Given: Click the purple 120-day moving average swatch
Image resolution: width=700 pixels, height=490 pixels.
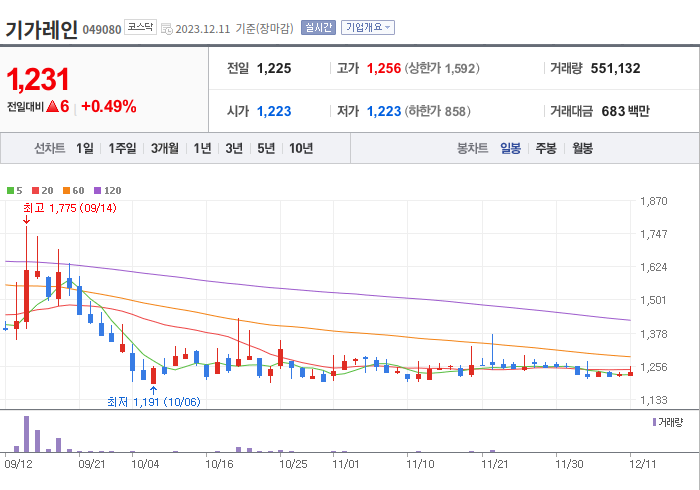Looking at the screenshot, I should pyautogui.click(x=97, y=191).
